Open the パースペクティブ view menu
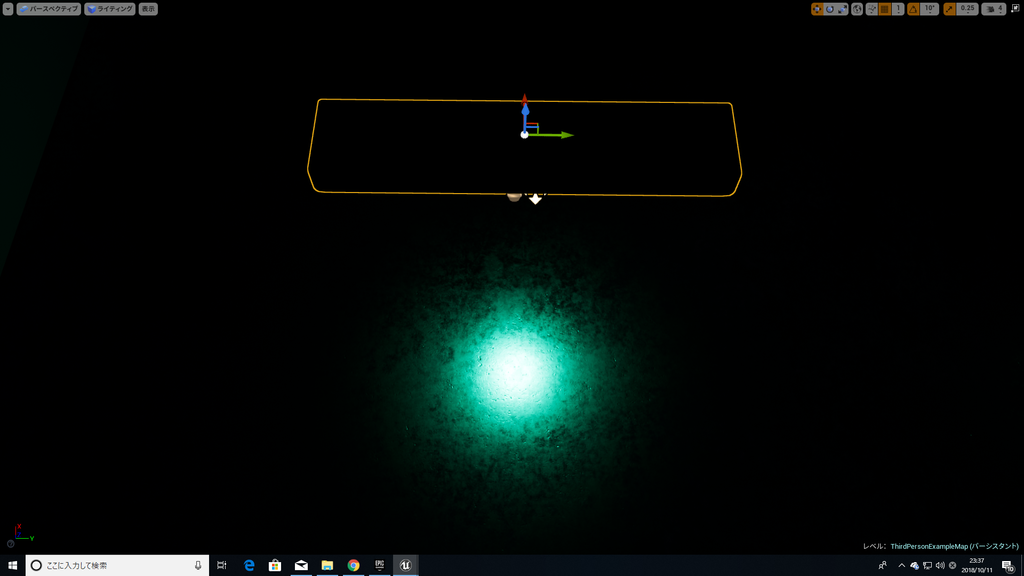This screenshot has width=1024, height=576. [x=48, y=8]
